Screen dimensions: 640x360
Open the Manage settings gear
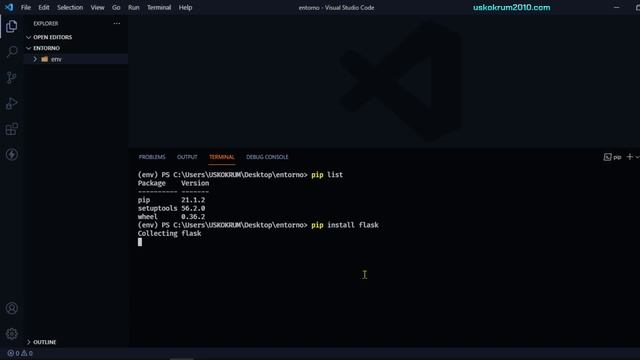11,334
